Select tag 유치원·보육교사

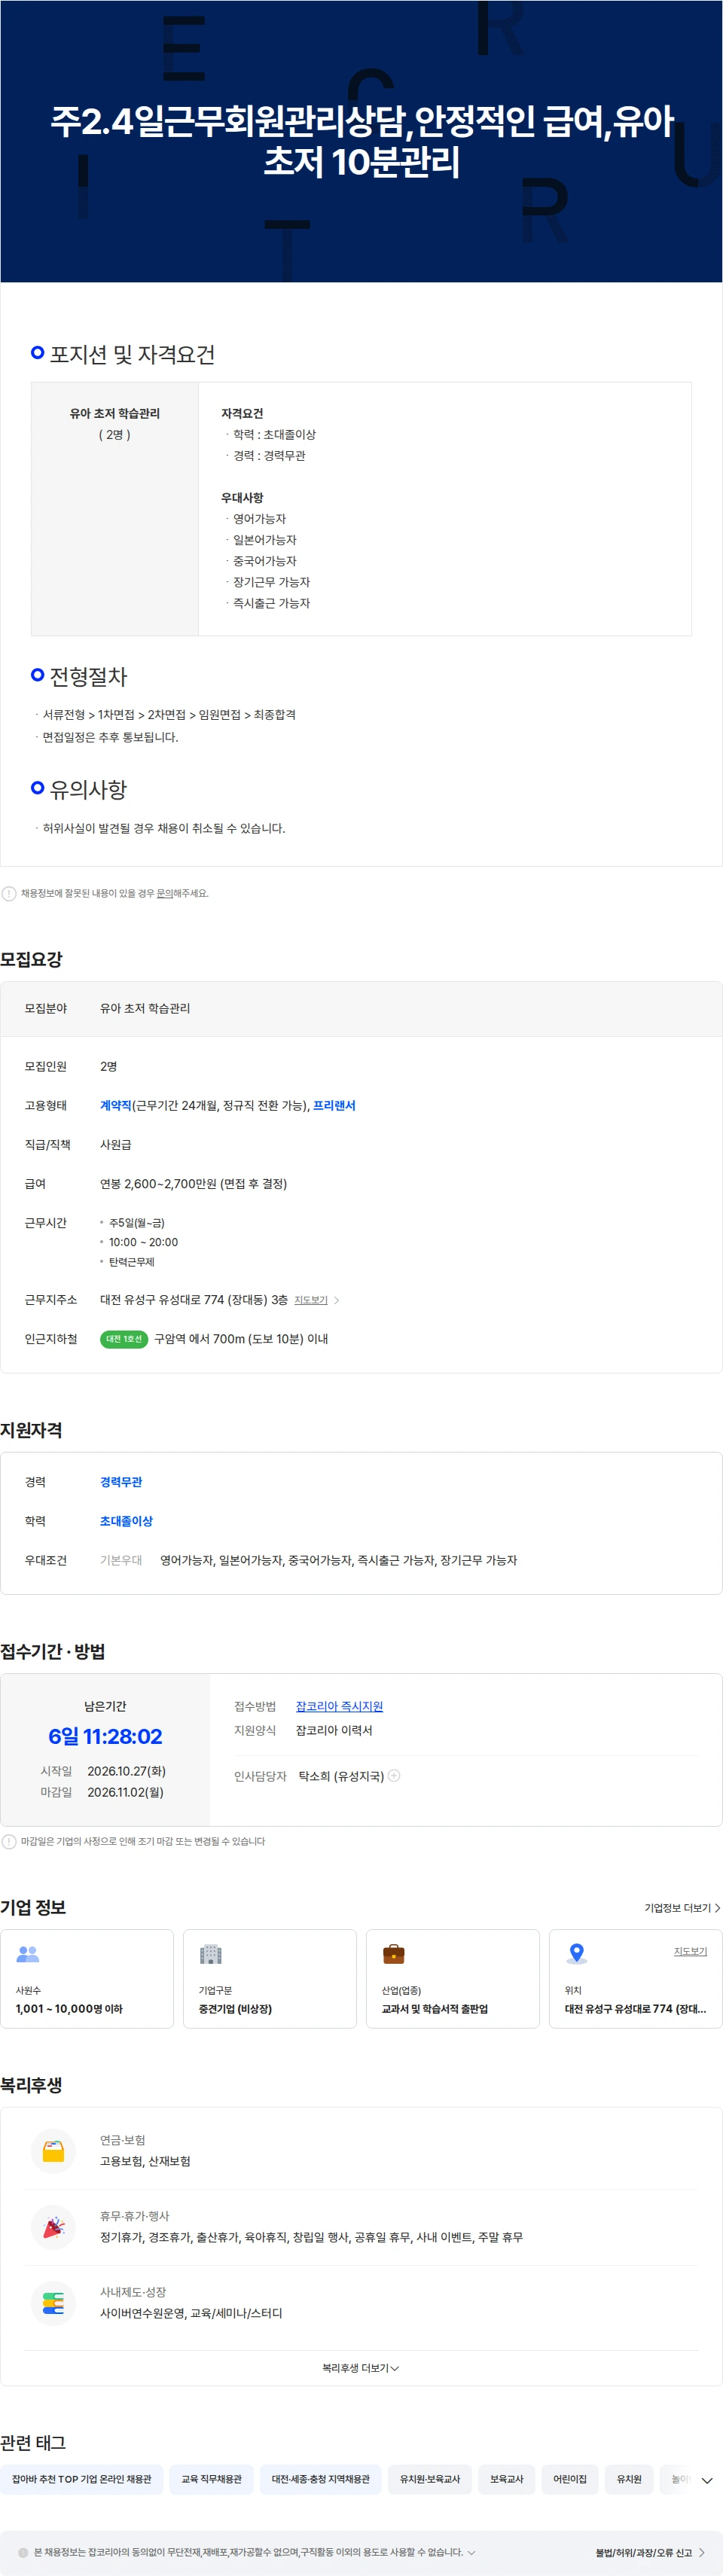click(430, 2479)
